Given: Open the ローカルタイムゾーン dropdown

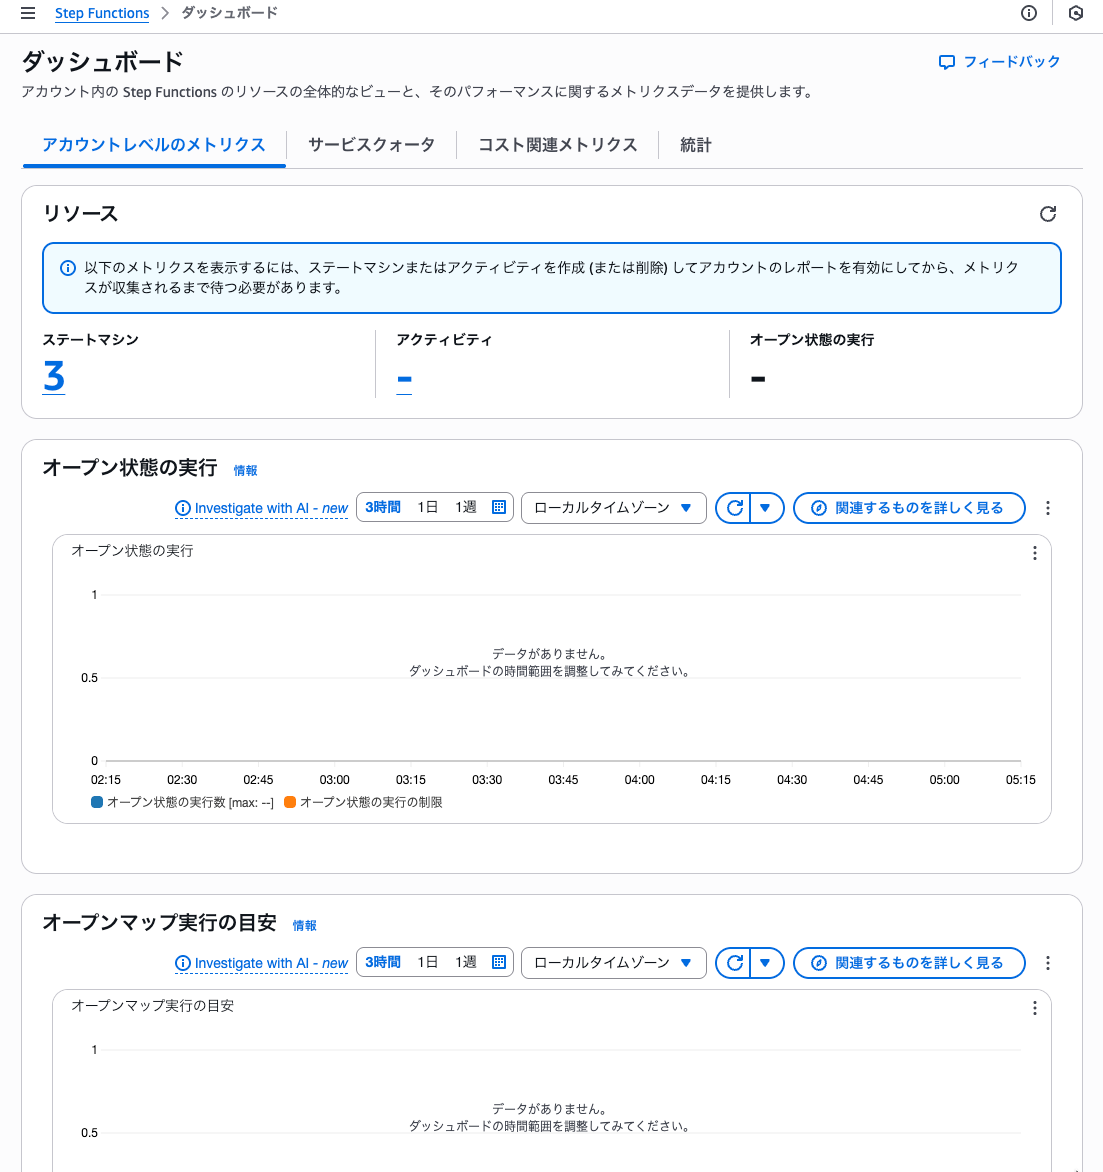Looking at the screenshot, I should (613, 507).
